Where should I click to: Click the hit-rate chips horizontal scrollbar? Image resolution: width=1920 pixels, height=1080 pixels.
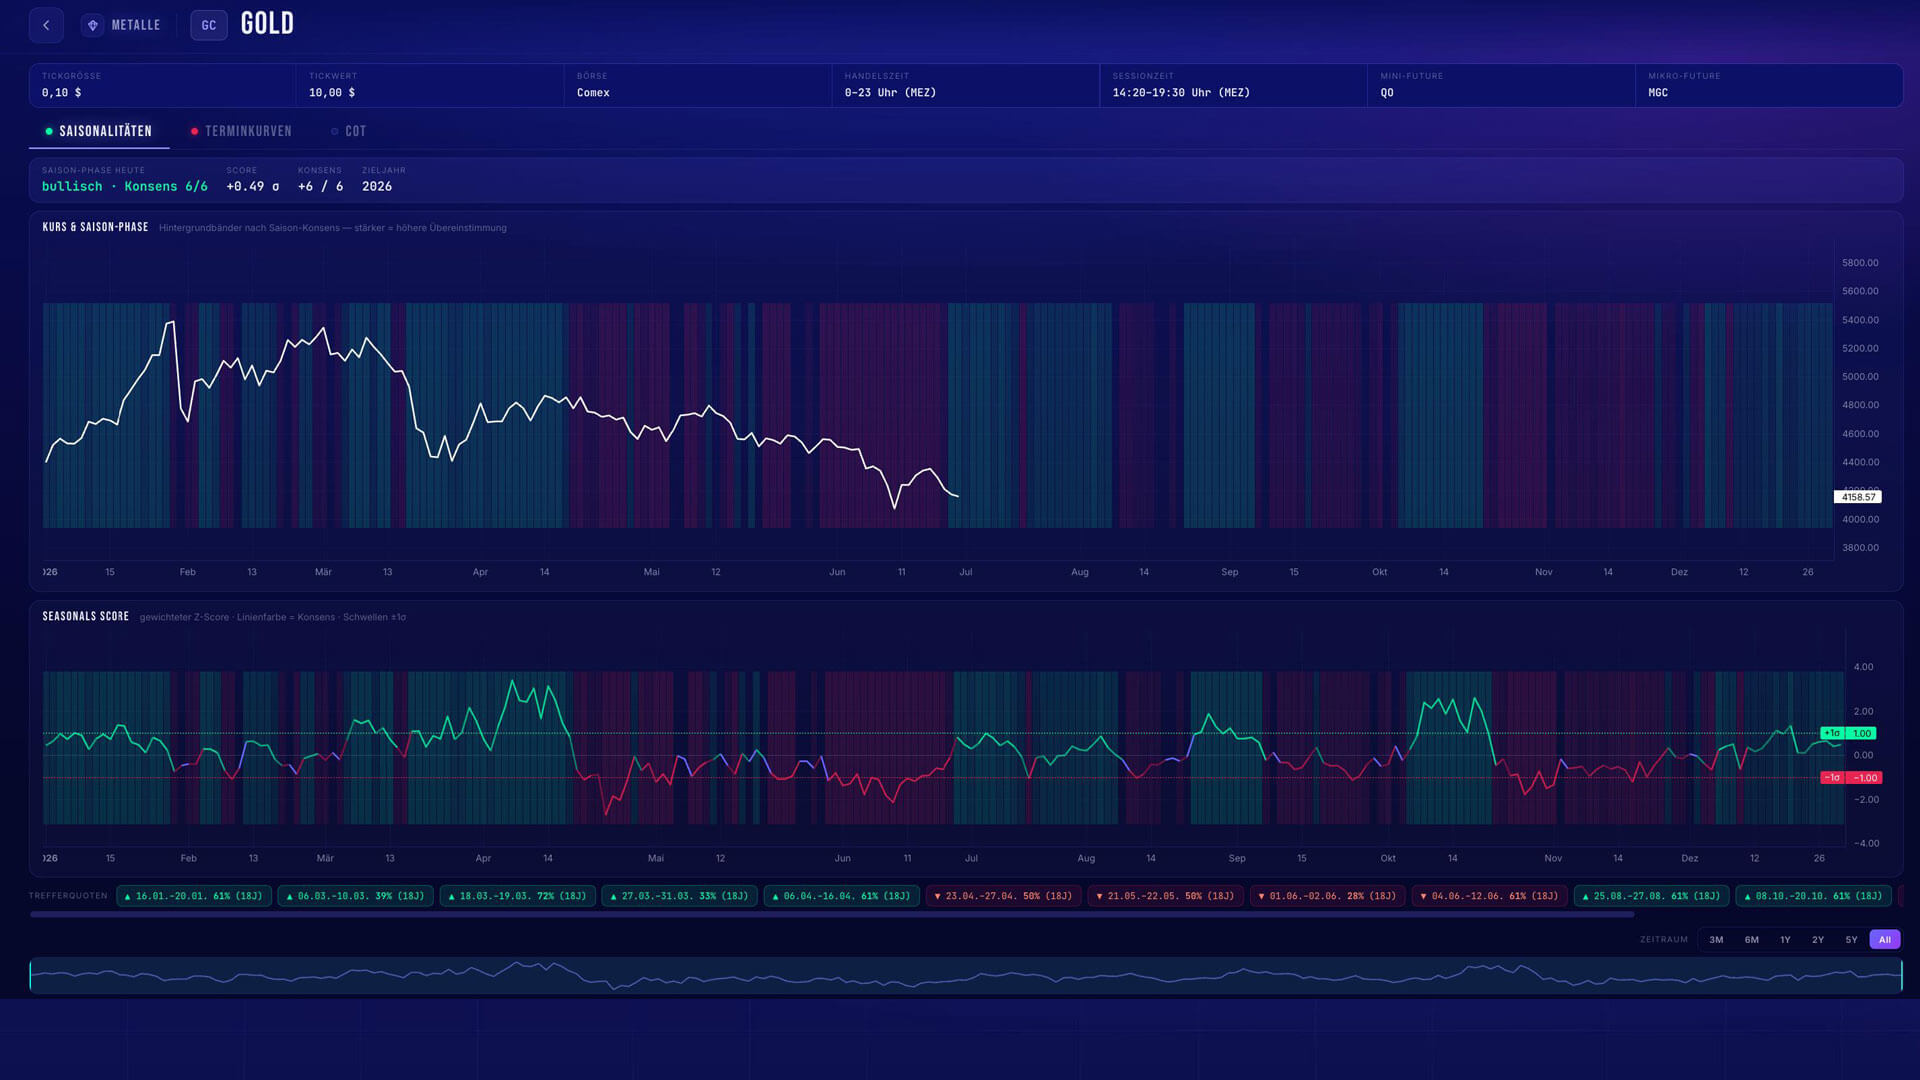832,914
